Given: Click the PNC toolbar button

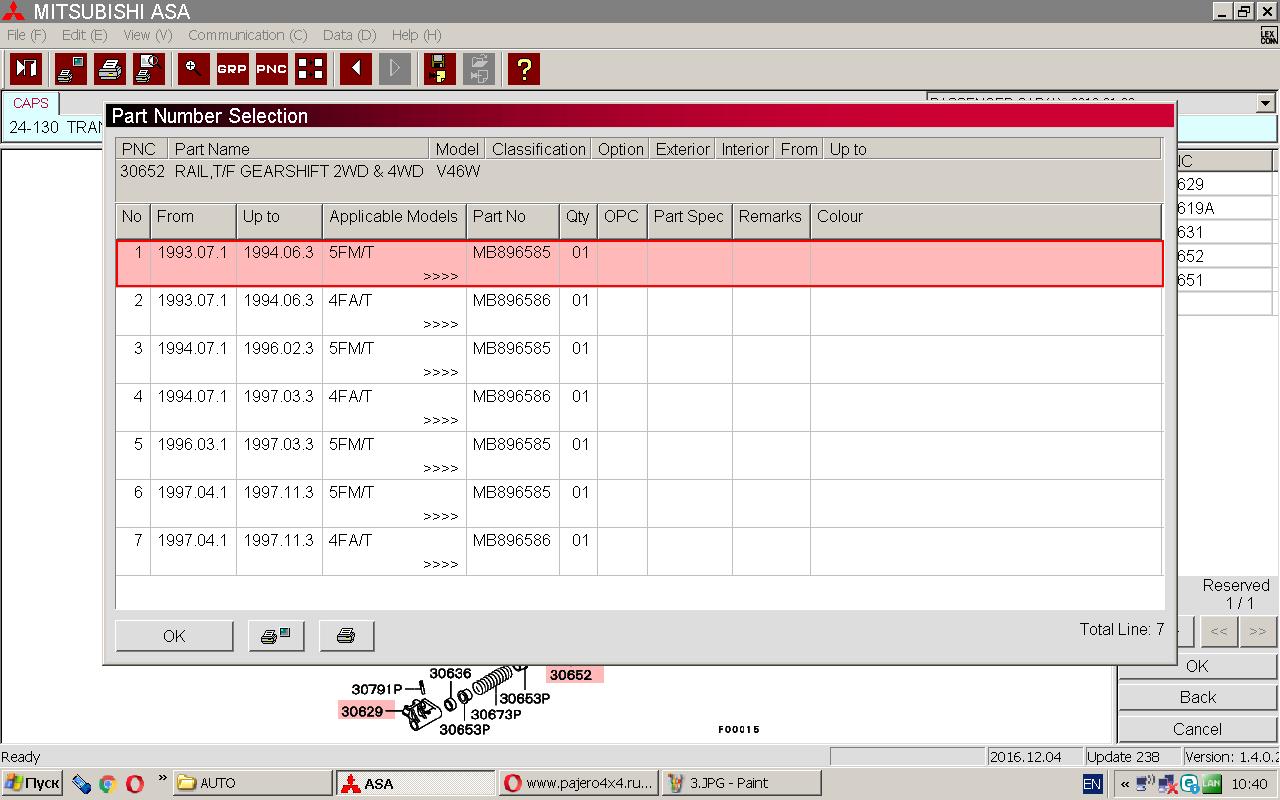Looking at the screenshot, I should click(x=271, y=68).
